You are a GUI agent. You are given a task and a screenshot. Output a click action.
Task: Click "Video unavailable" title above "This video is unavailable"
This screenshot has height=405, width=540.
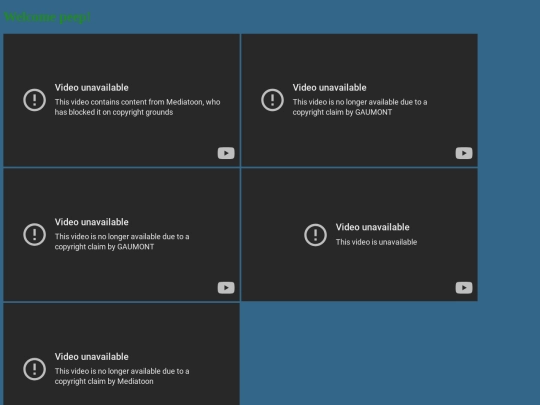coord(373,227)
